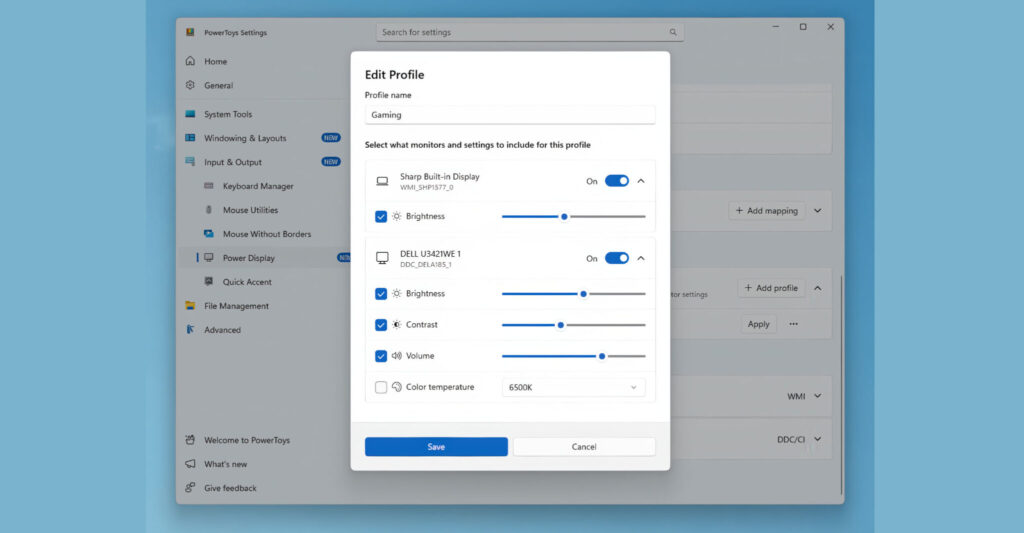
Task: Adjust the DELL Volume slider
Action: pyautogui.click(x=573, y=356)
